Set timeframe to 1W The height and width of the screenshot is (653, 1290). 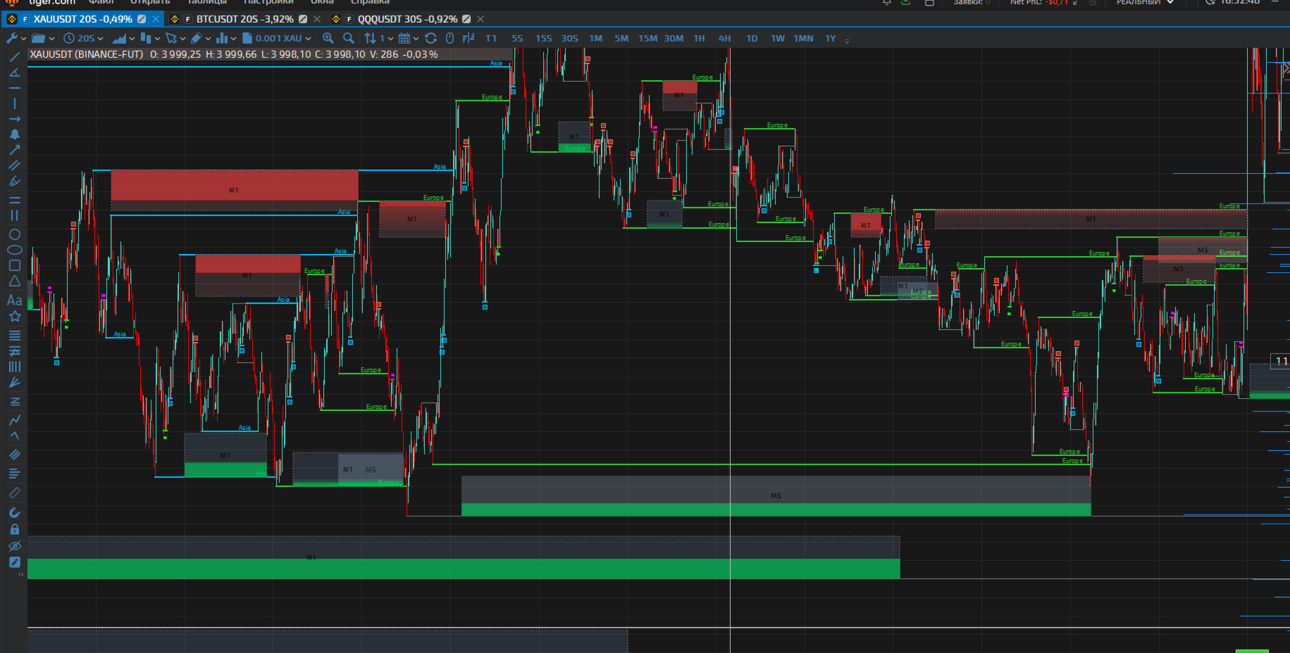tap(777, 38)
